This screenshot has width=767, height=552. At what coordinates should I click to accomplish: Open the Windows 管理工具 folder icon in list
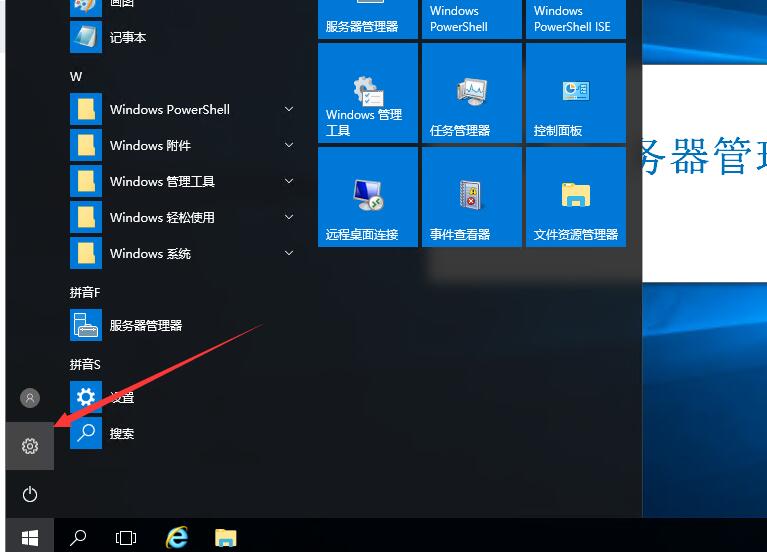pyautogui.click(x=86, y=181)
